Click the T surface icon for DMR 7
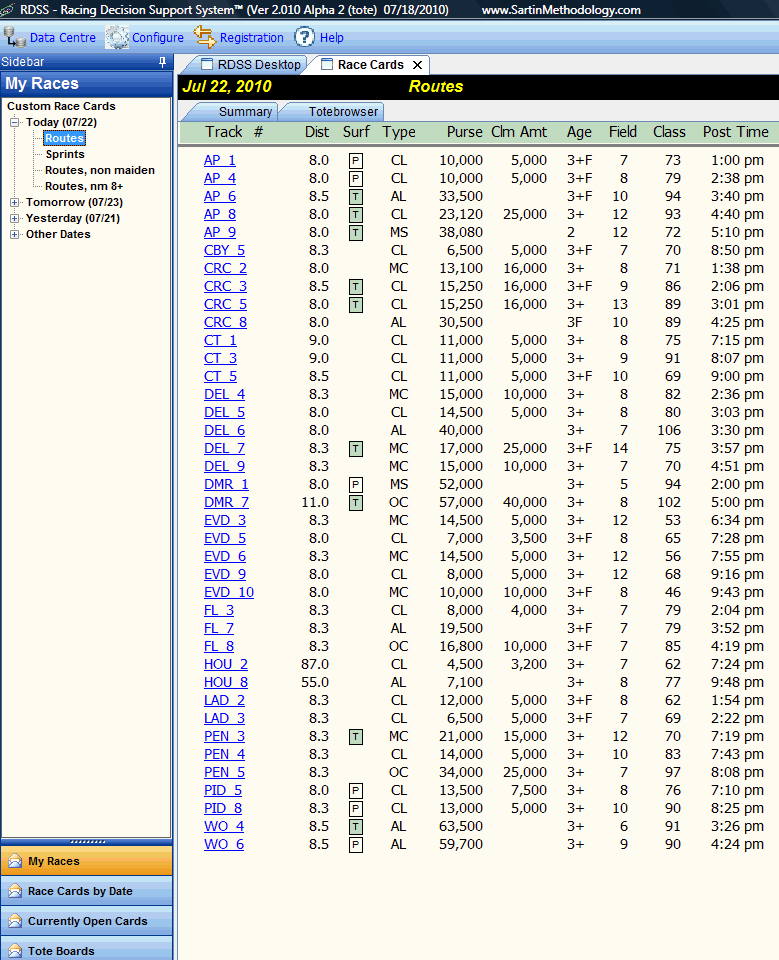The width and height of the screenshot is (779, 960). click(x=356, y=503)
